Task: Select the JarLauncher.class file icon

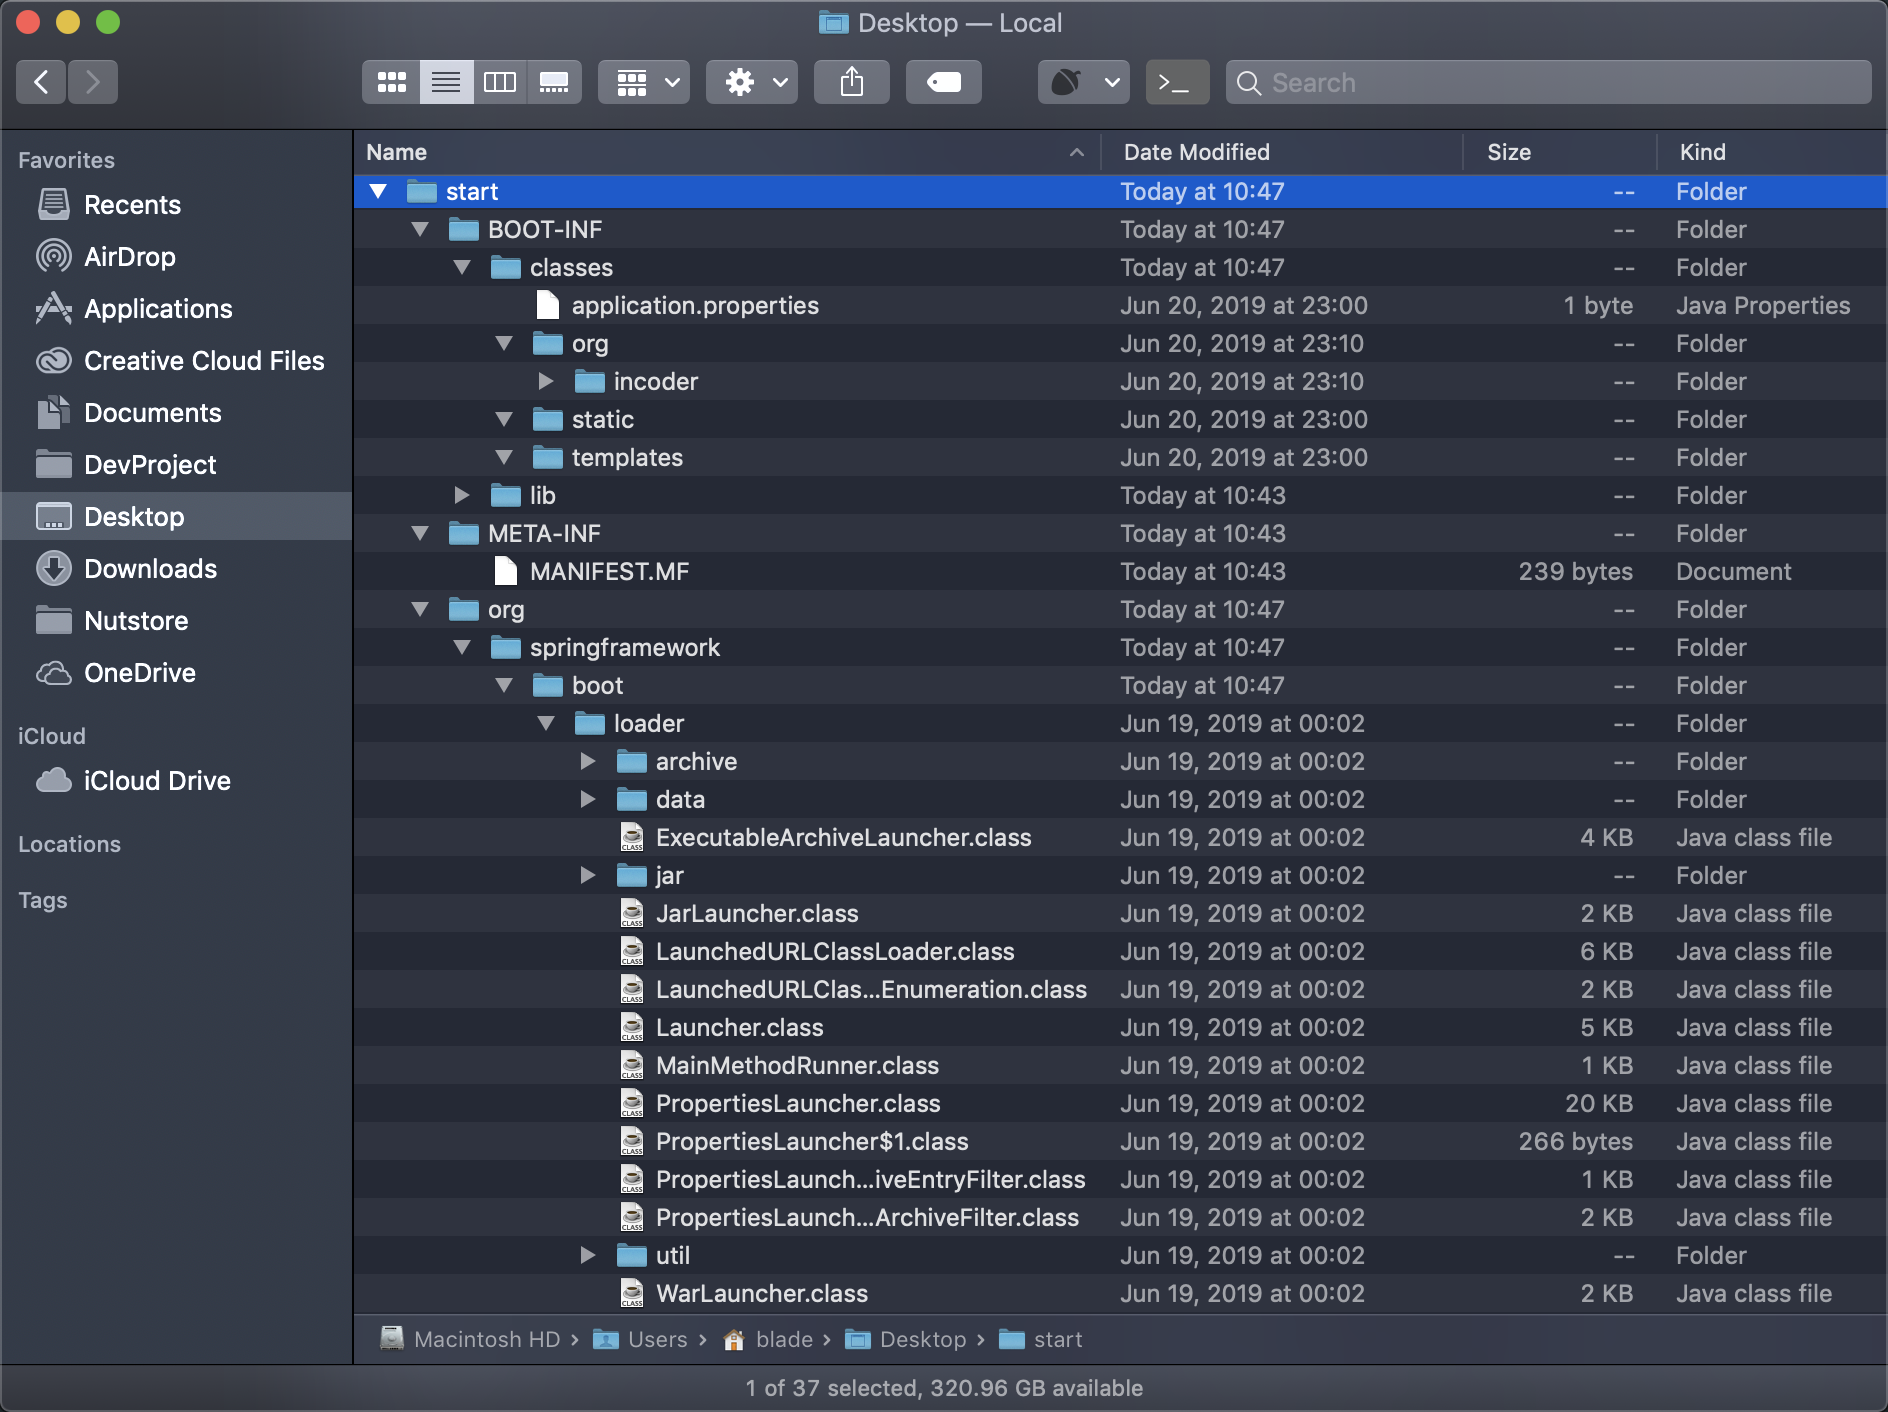Action: pos(632,913)
